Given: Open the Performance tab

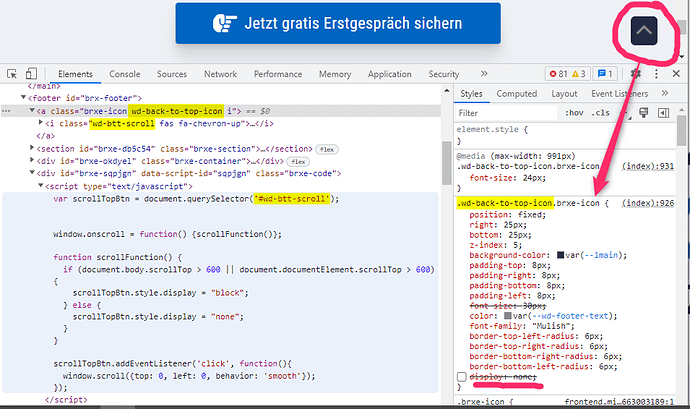Looking at the screenshot, I should coord(278,74).
